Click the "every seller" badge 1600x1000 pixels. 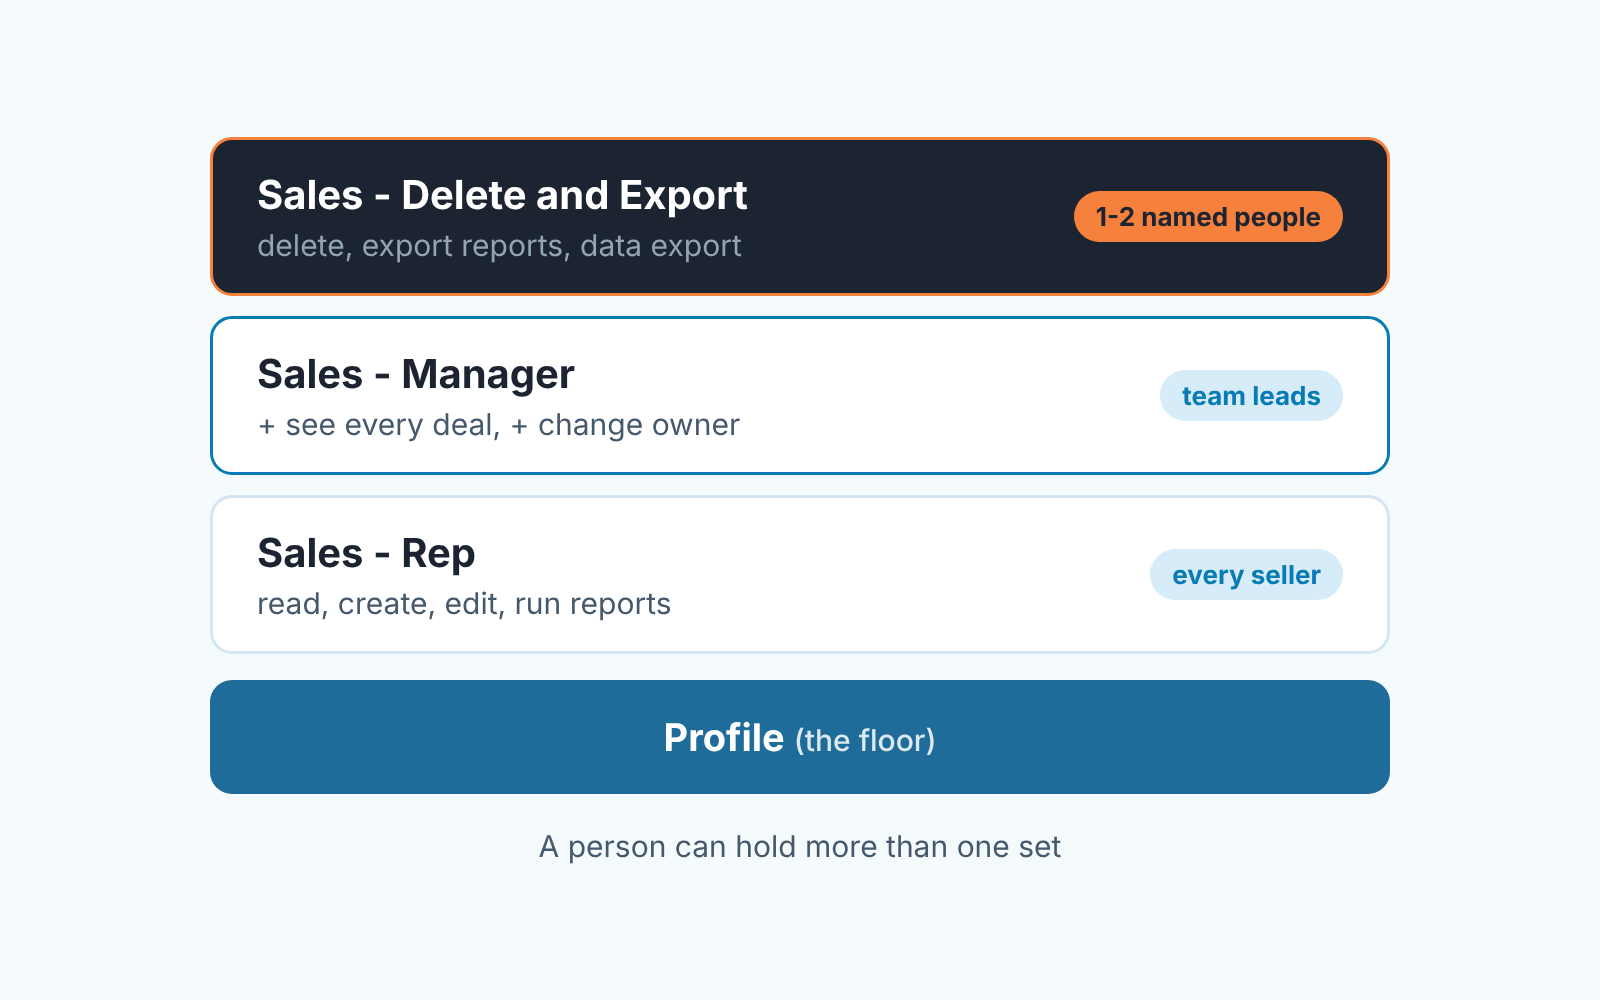(1246, 575)
